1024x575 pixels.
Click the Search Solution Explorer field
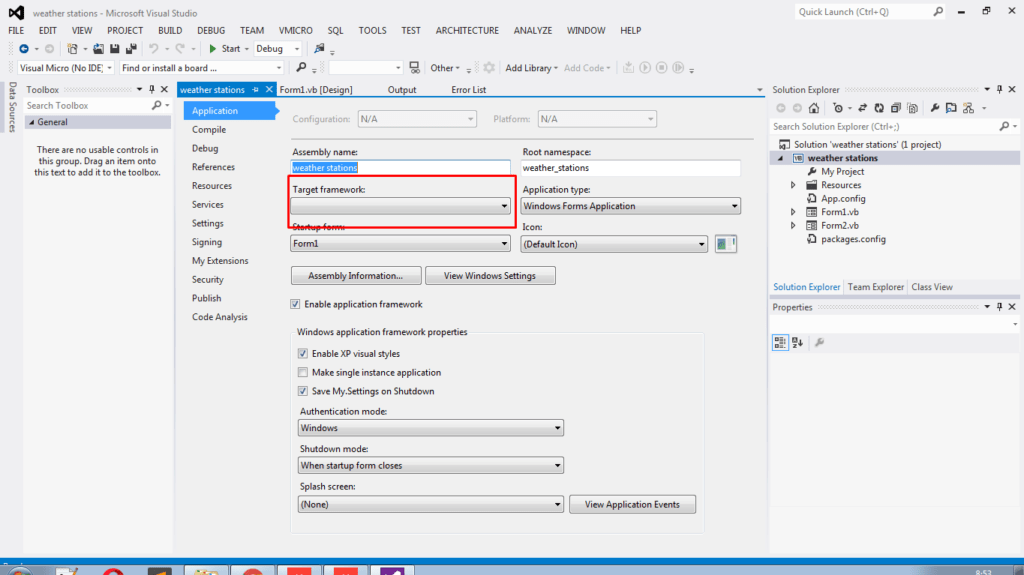(x=885, y=127)
